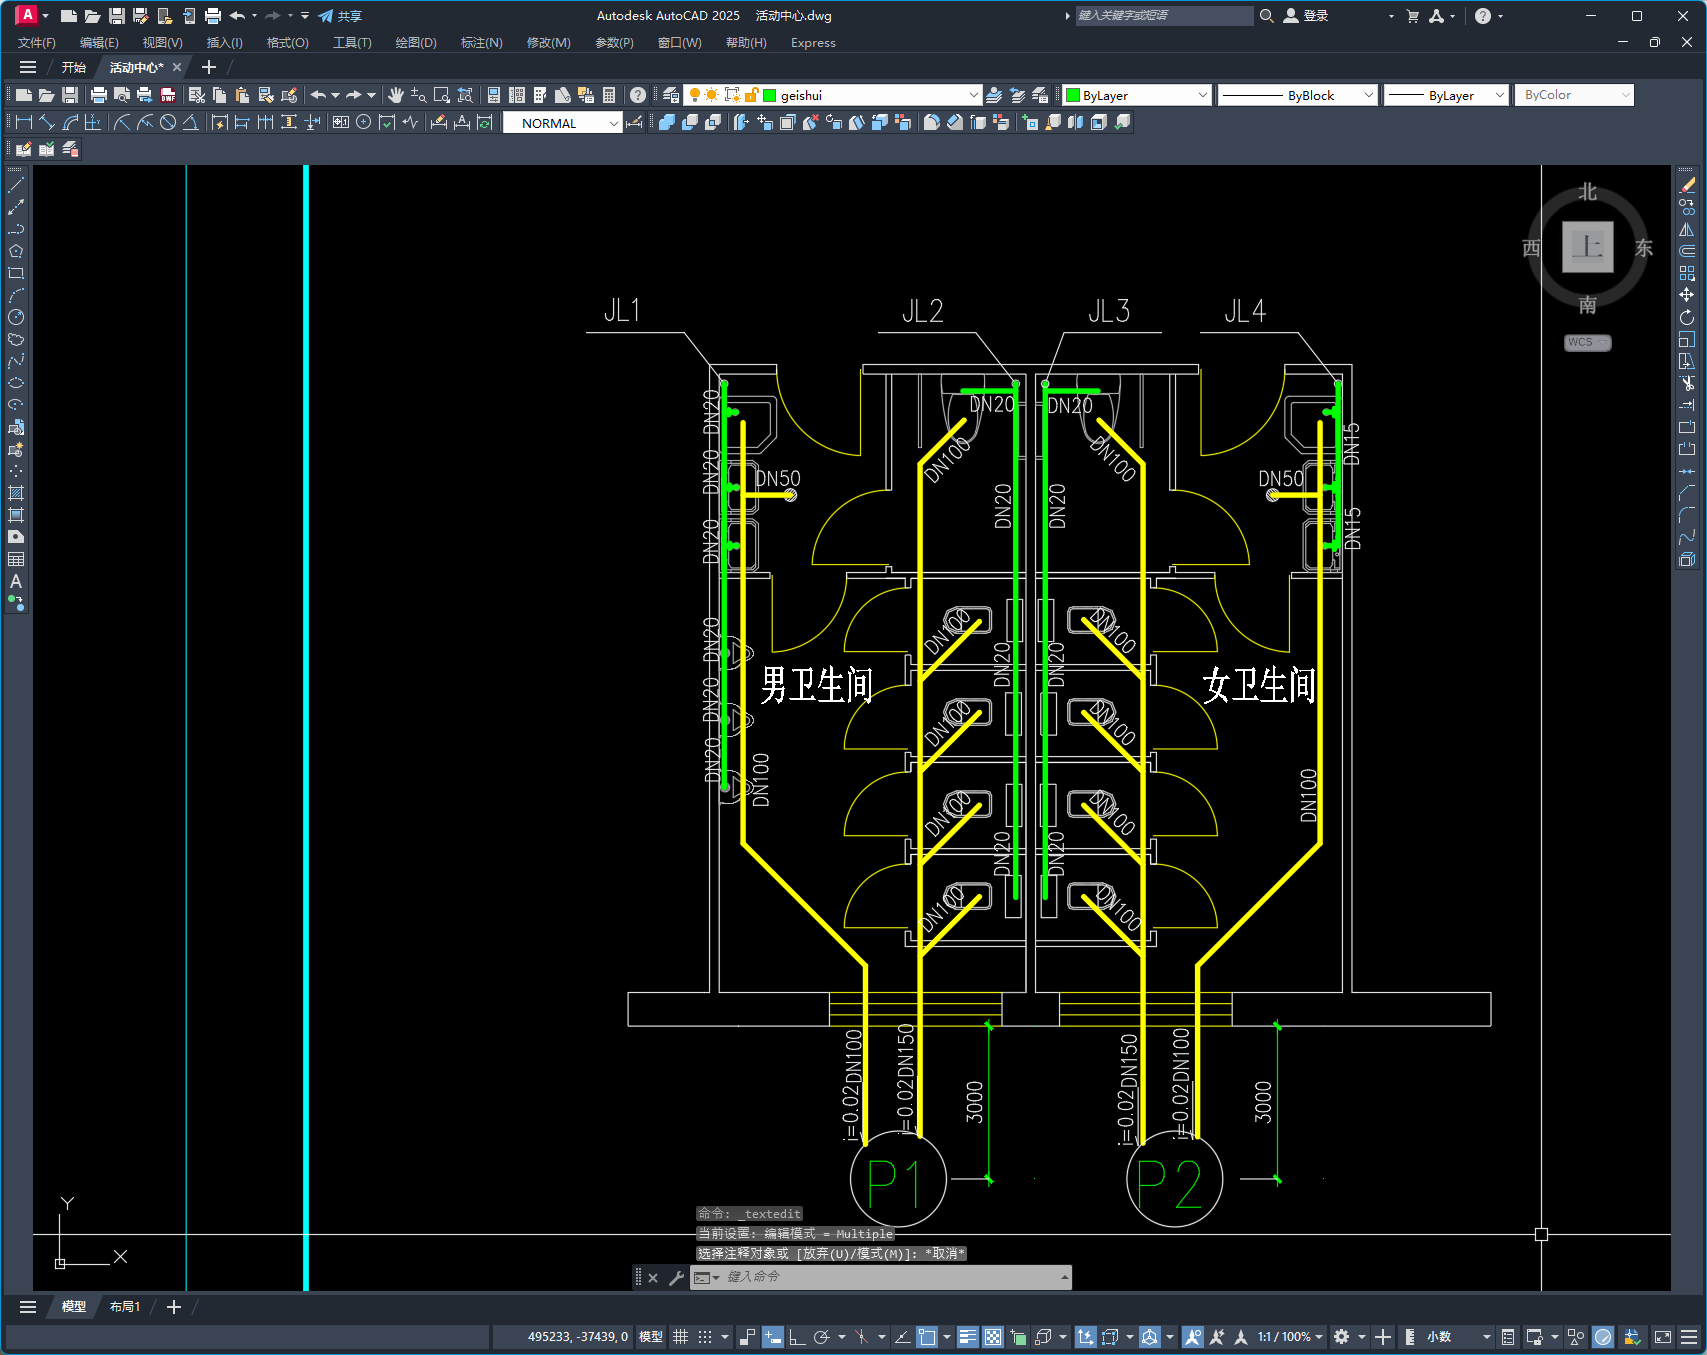Open the 绘图(D) menu

(416, 43)
